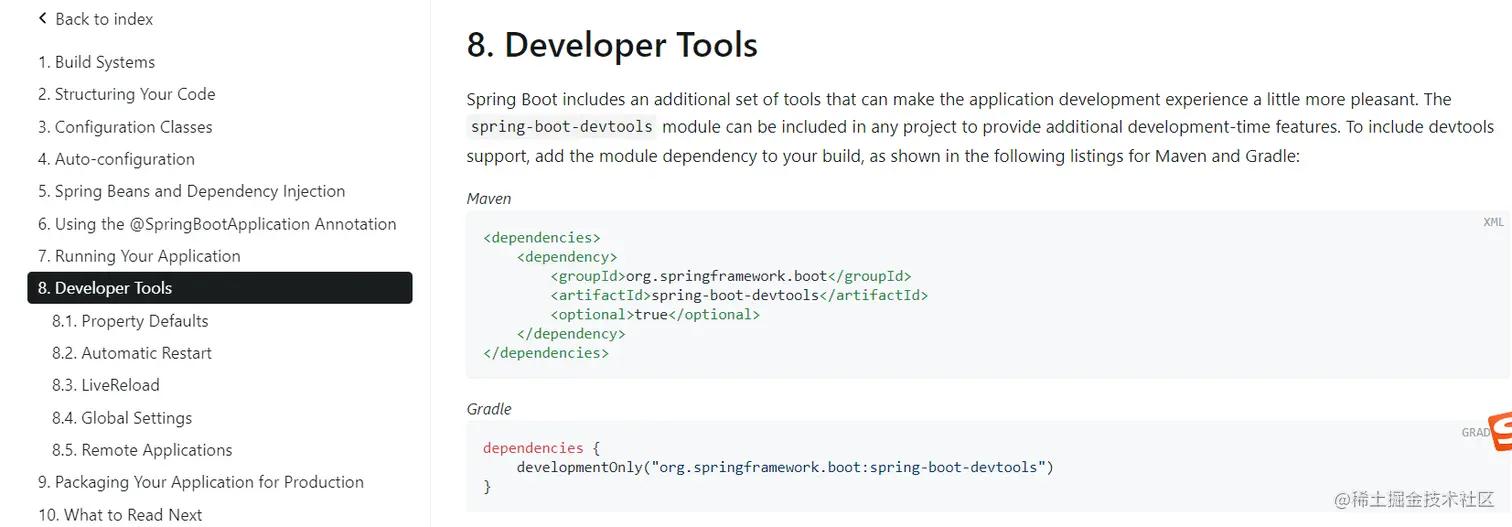Screen dimensions: 1512x527
Task: Open 9. Packaging Your Application for Production
Action: (x=200, y=482)
